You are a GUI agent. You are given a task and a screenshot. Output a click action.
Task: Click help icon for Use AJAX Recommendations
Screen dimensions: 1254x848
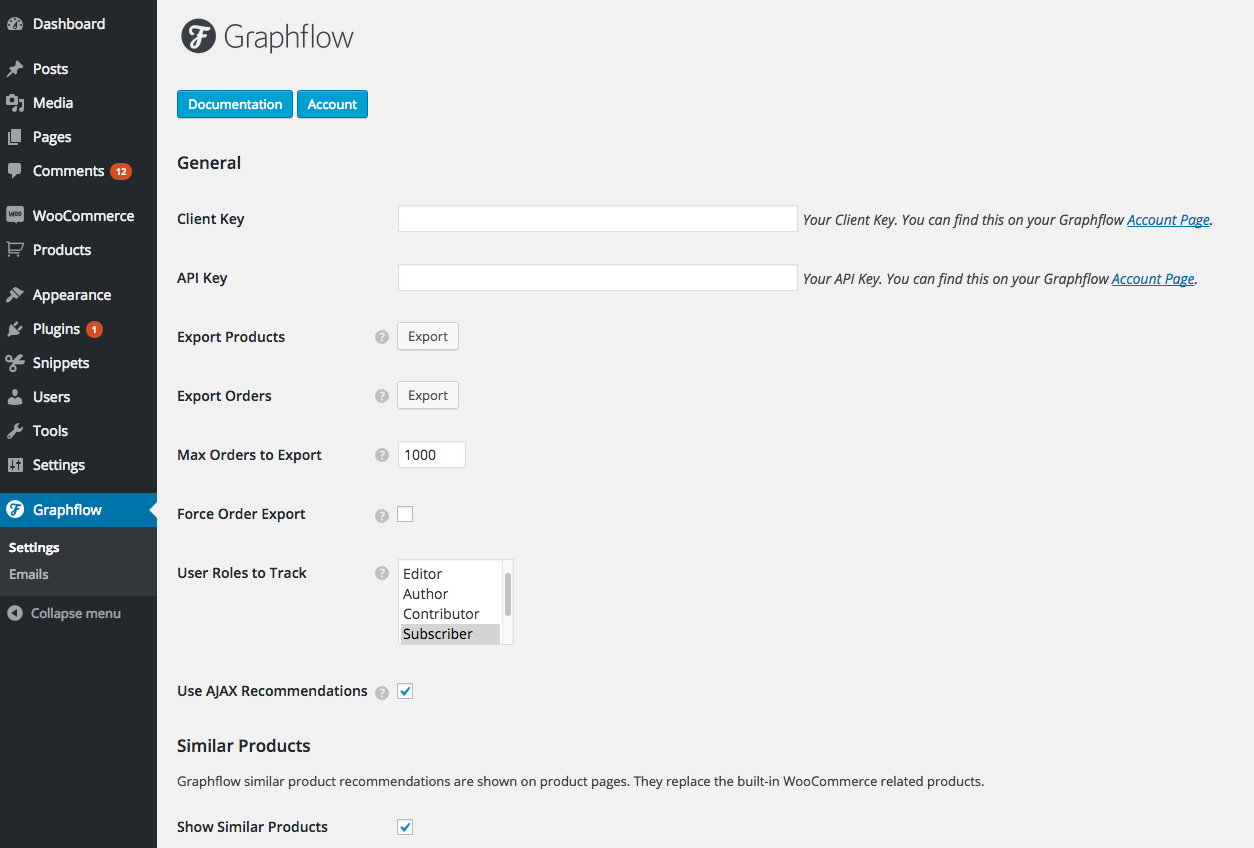tap(381, 692)
